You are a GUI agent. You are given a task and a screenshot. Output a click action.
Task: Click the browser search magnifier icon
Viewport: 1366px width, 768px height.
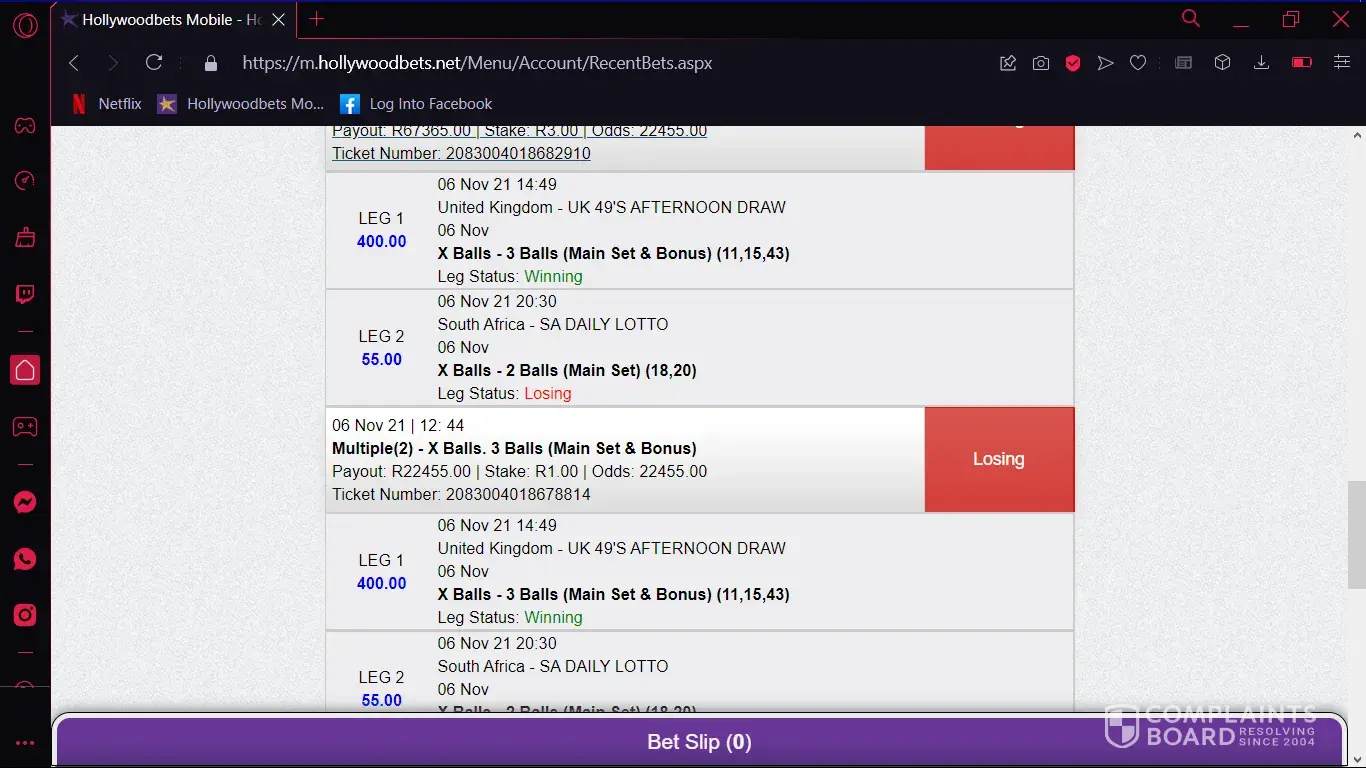1190,19
